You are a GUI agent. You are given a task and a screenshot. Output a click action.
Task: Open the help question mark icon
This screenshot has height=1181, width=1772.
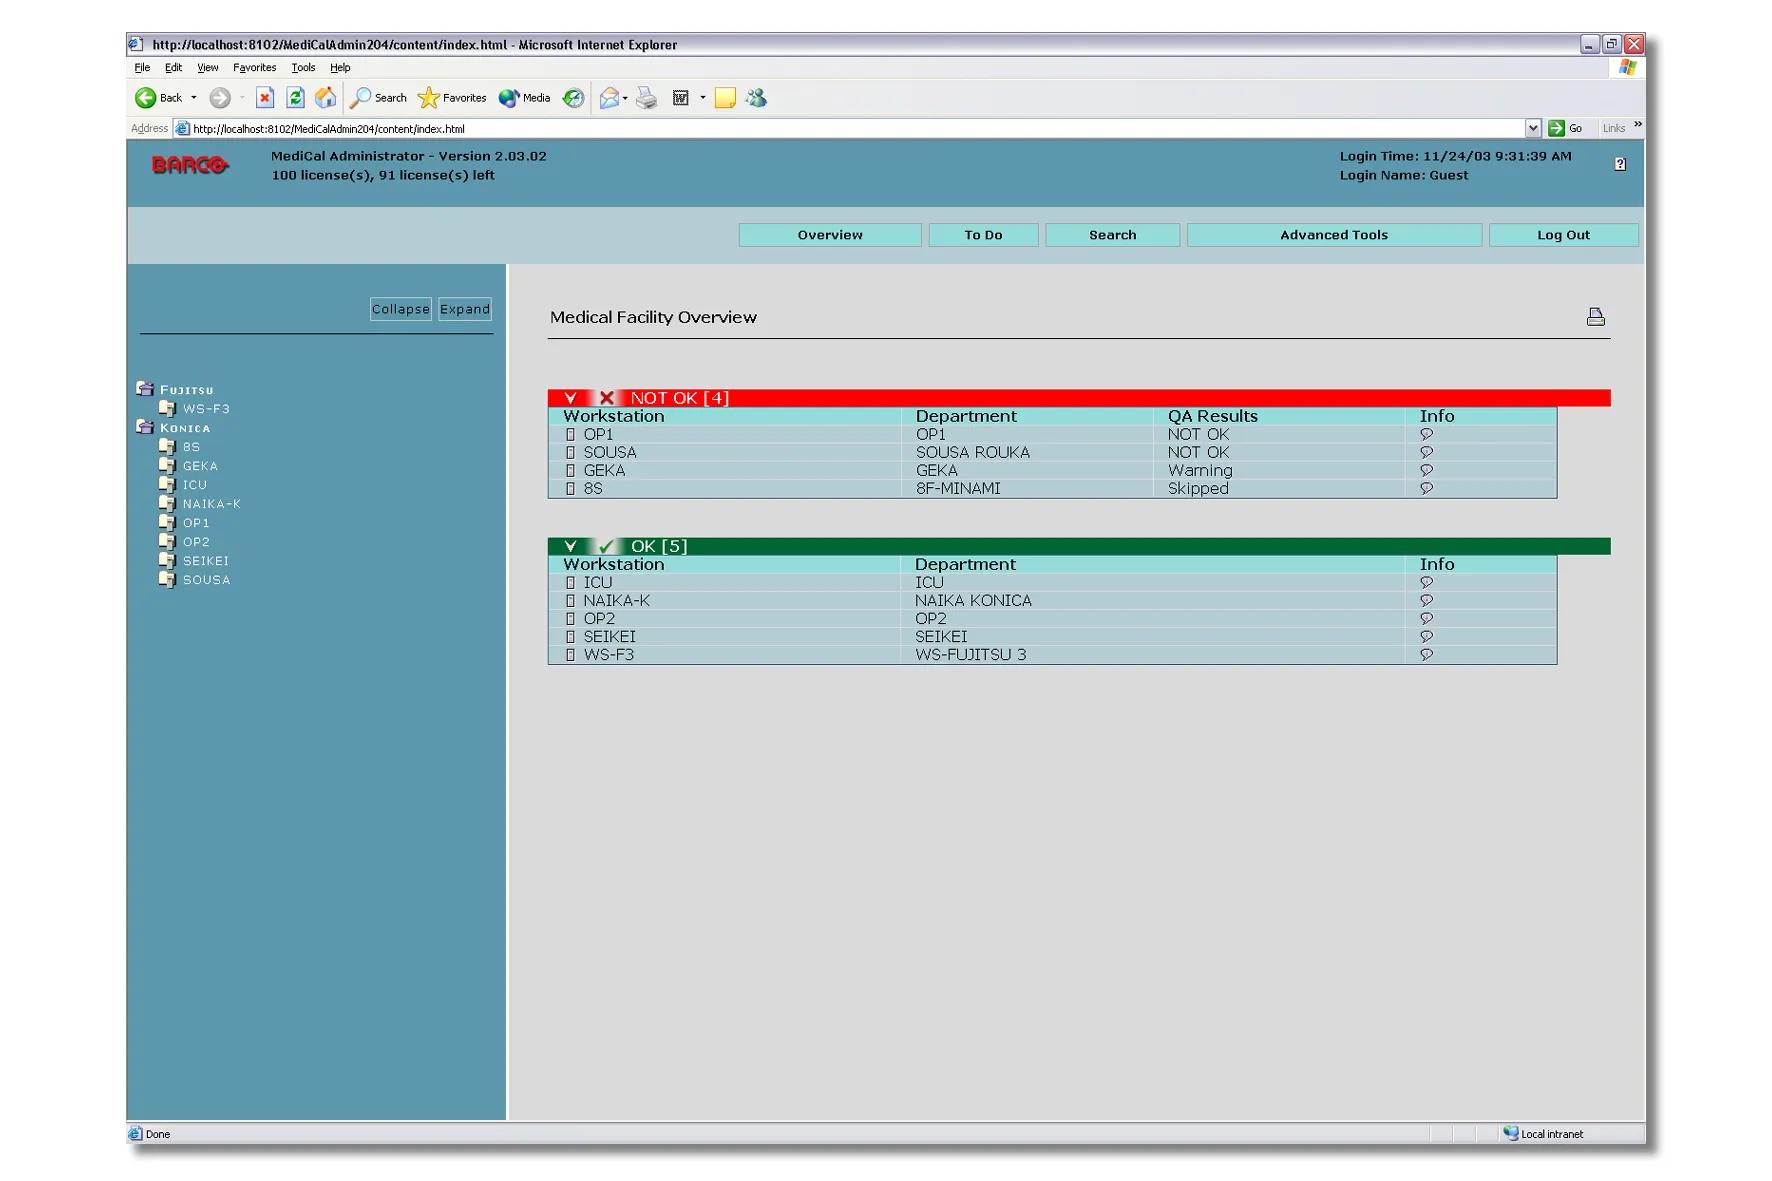[x=1619, y=164]
